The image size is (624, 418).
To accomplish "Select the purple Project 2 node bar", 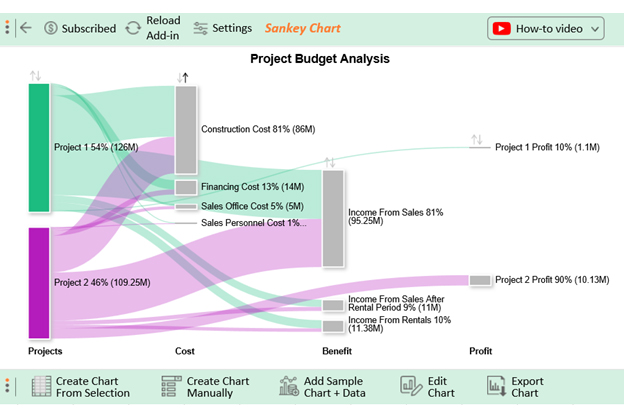I will click(x=39, y=283).
